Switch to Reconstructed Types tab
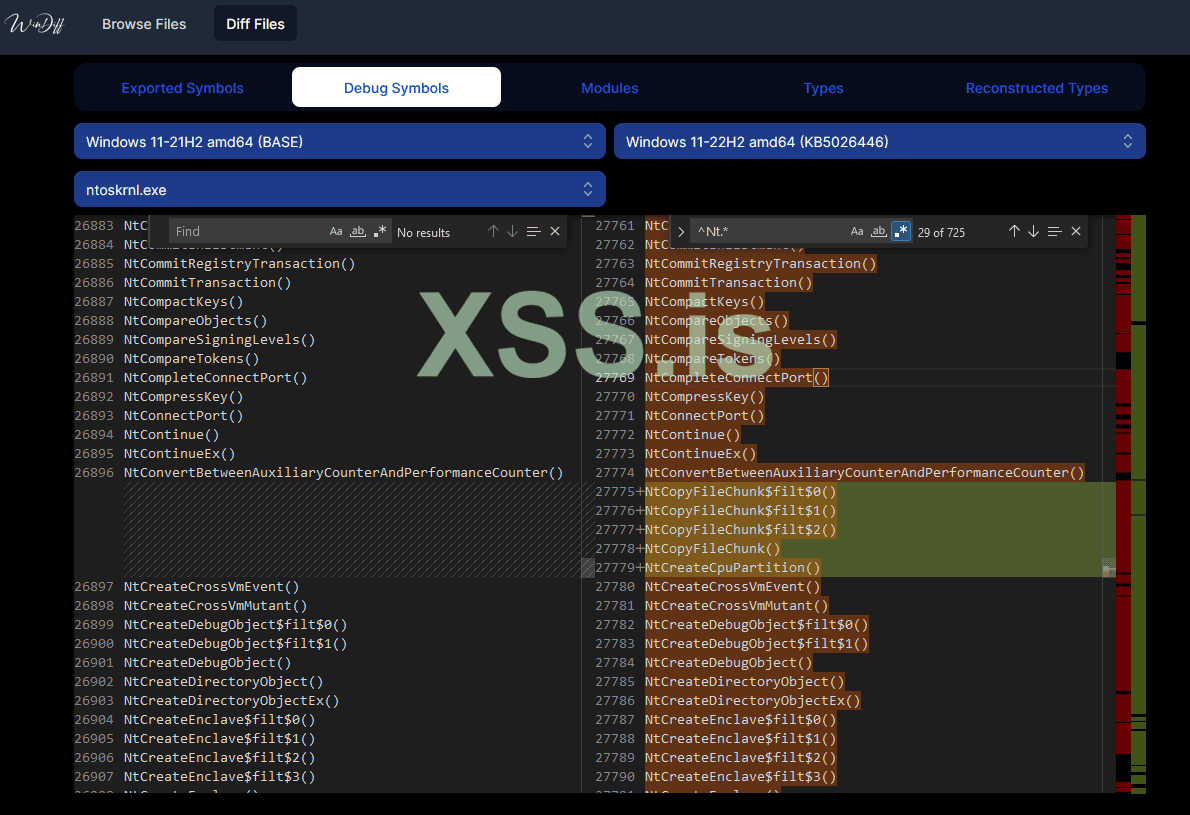 coord(1037,88)
